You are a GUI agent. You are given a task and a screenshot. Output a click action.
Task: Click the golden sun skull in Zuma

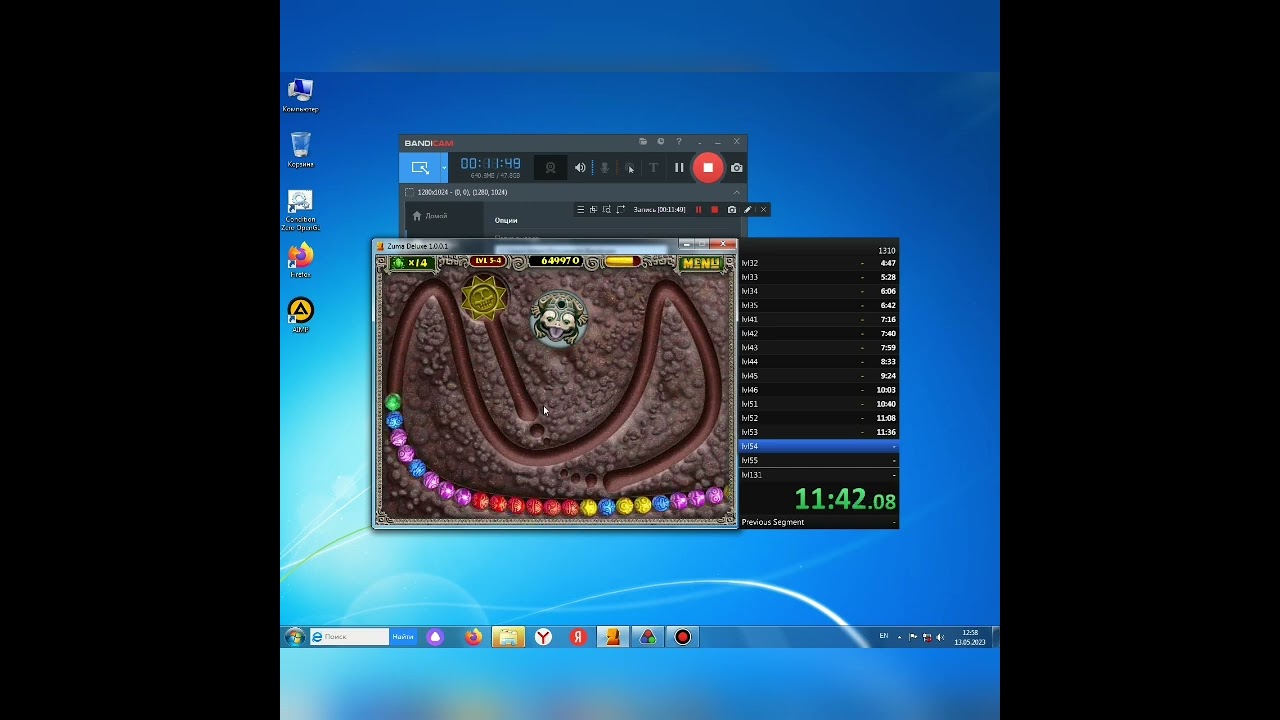pyautogui.click(x=484, y=297)
